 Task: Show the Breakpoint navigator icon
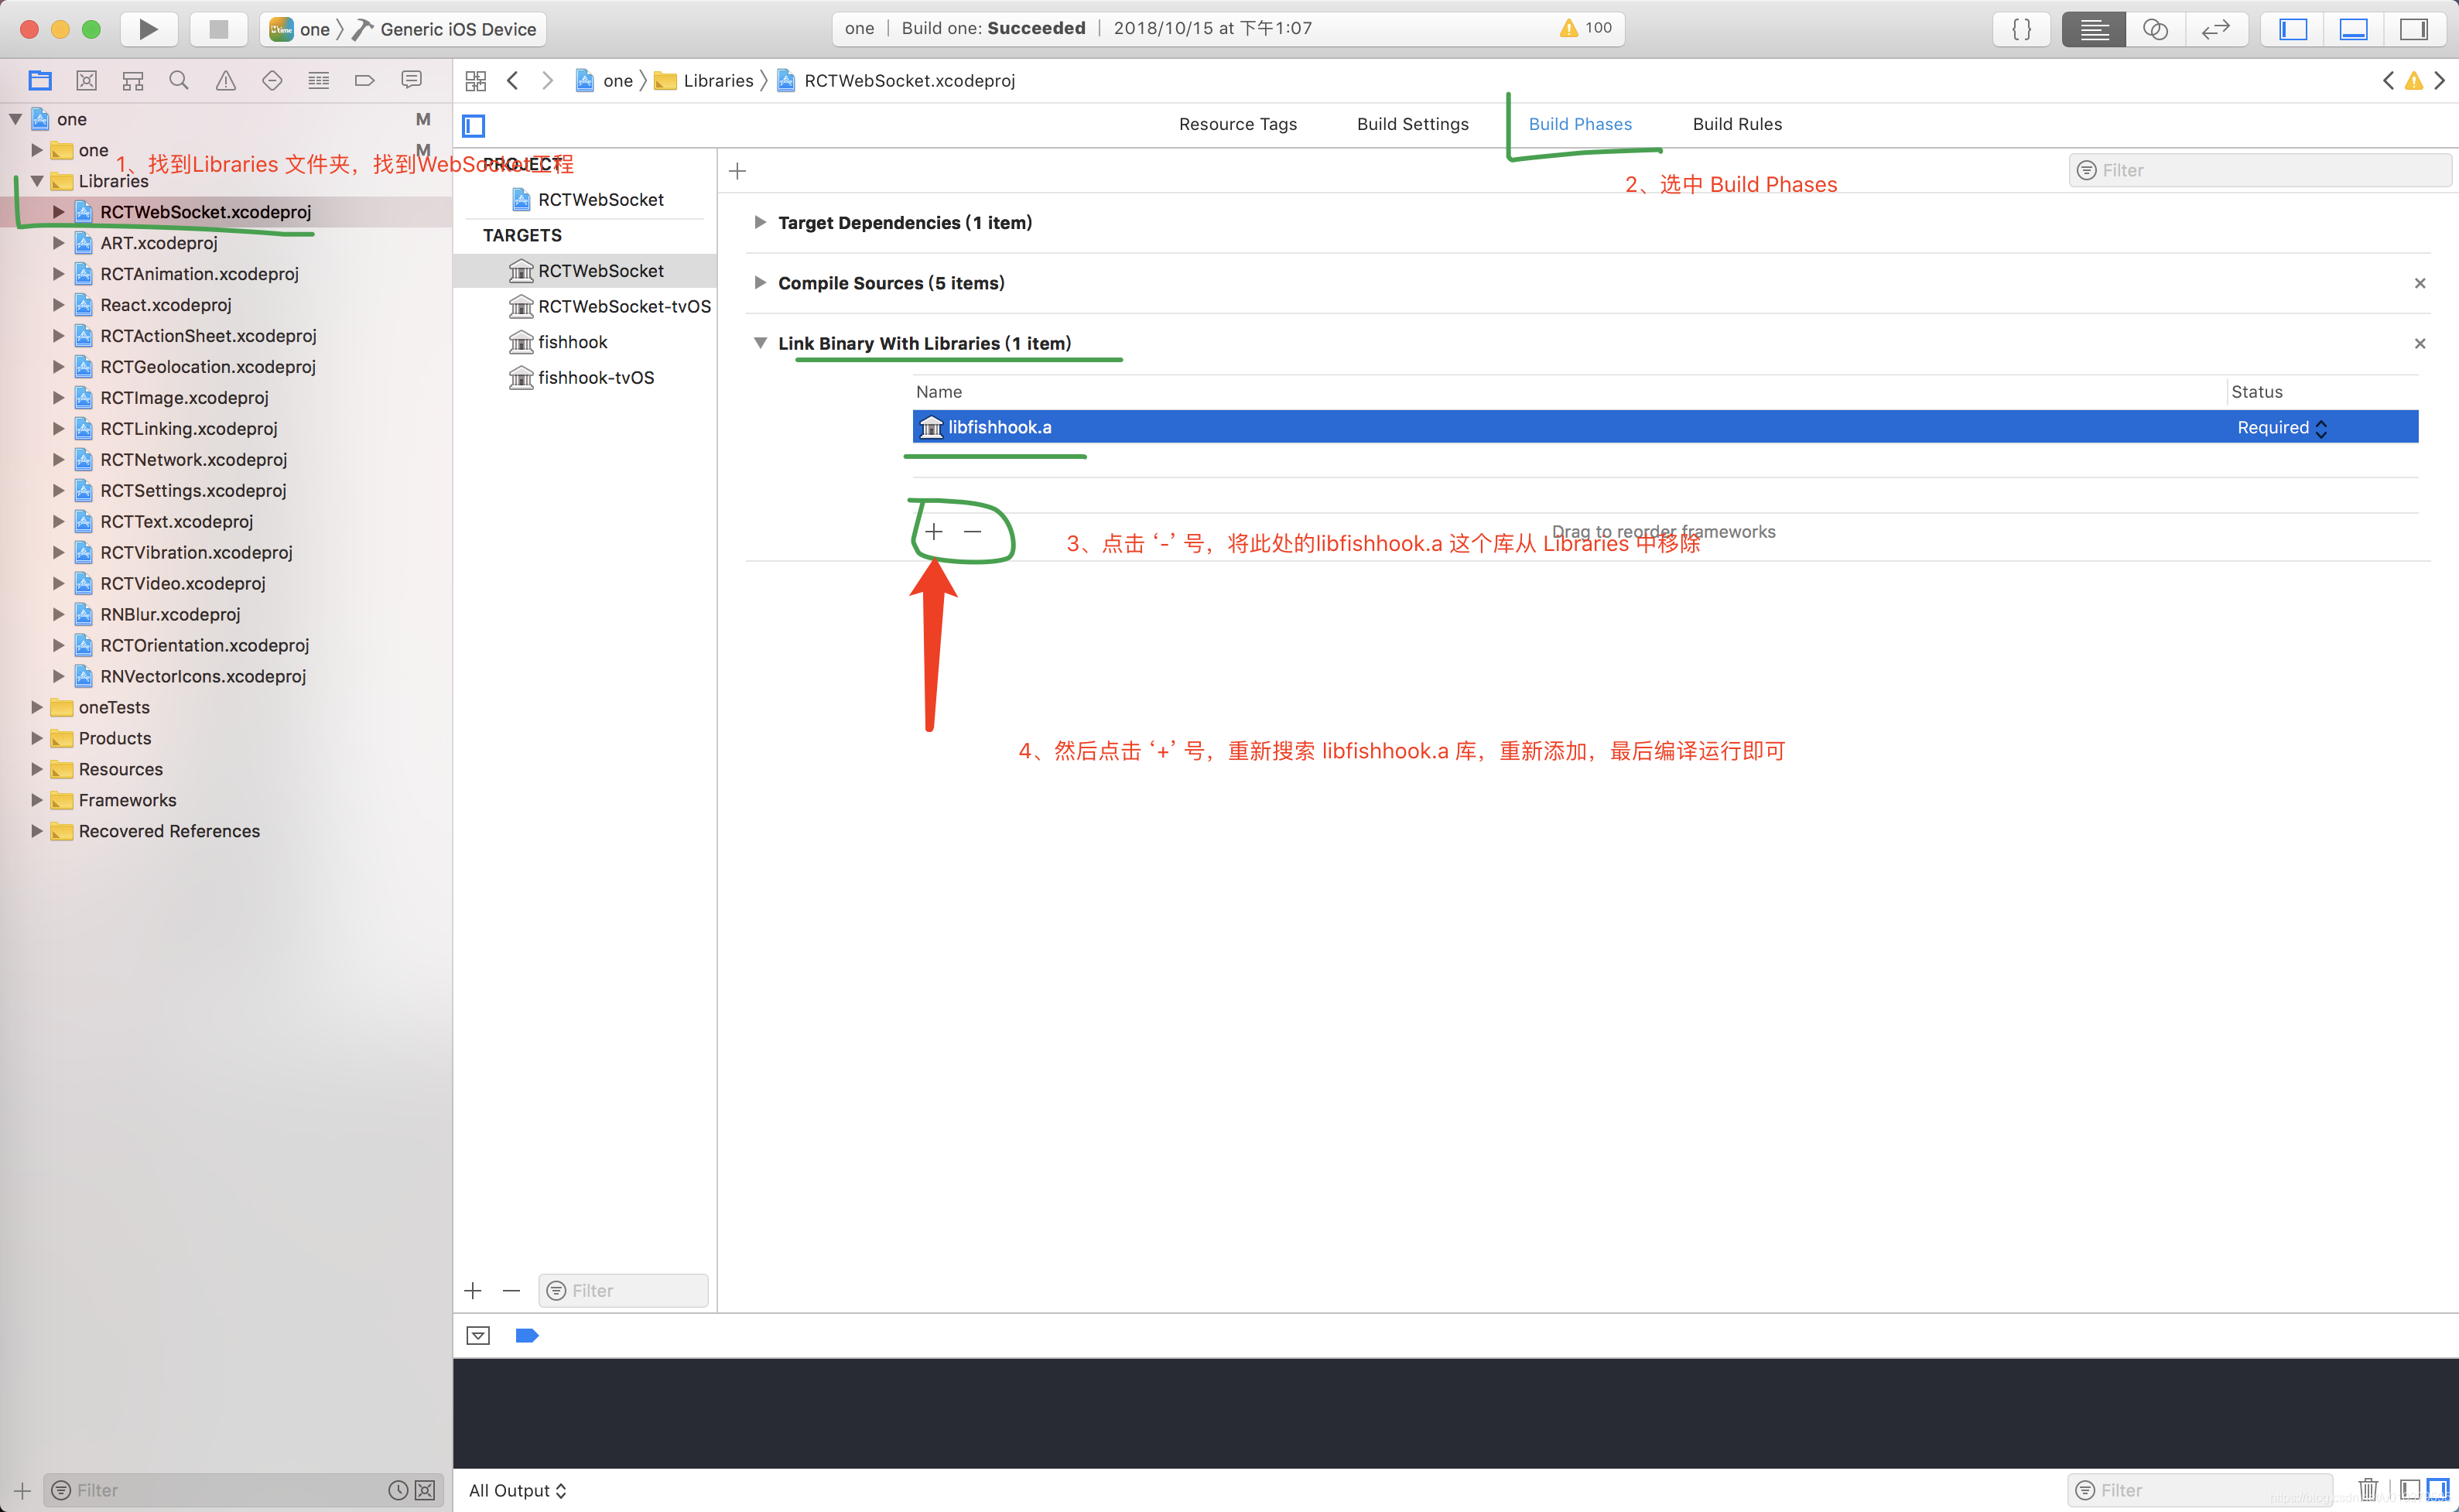coord(364,80)
